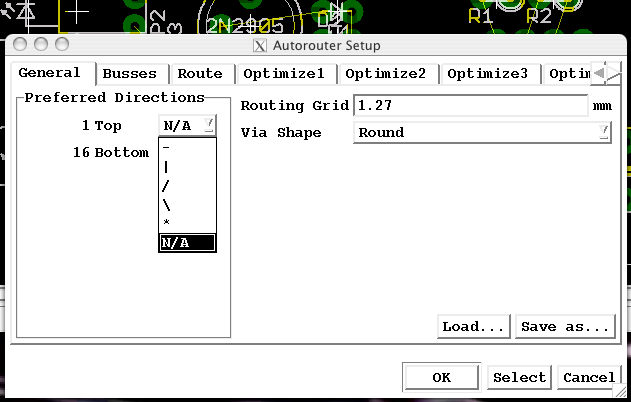Switch to the Optimize1 tab
This screenshot has width=631, height=402.
287,74
